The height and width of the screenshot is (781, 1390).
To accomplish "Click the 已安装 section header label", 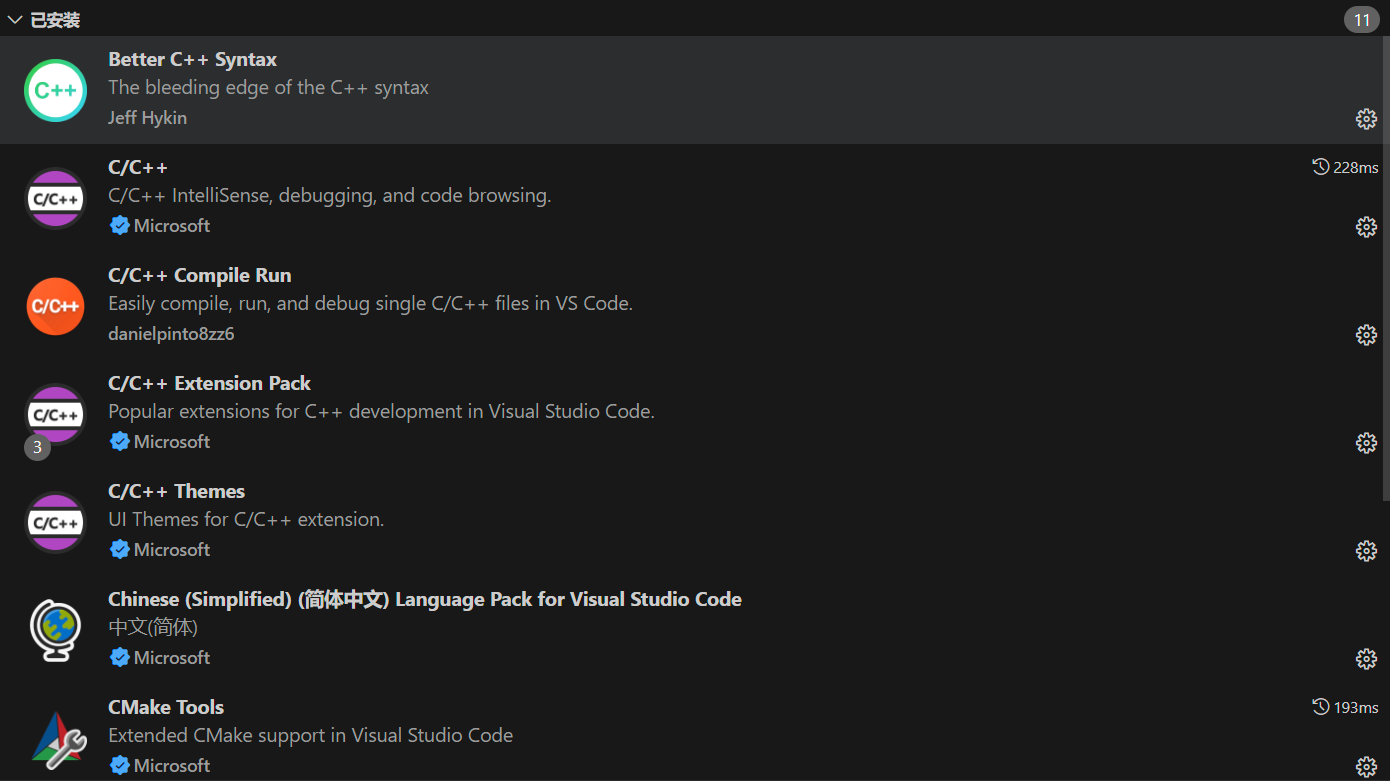I will coord(55,20).
